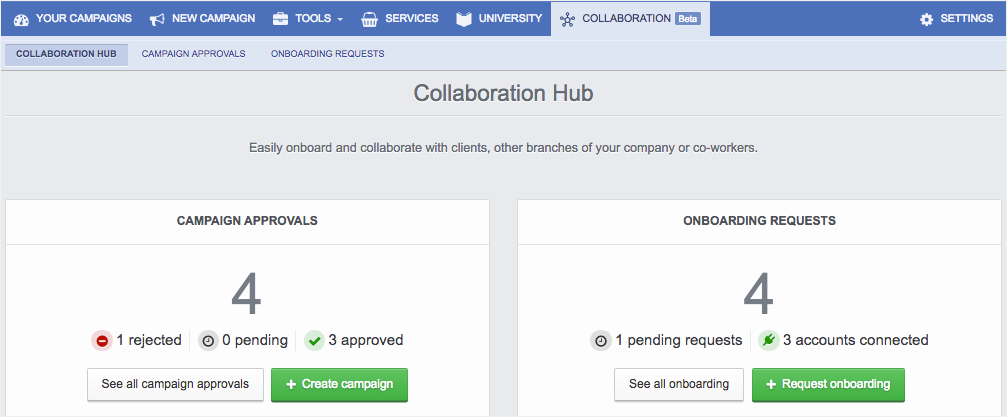Image resolution: width=1007 pixels, height=417 pixels.
Task: Expand the Tools dropdown arrow
Action: pos(340,19)
